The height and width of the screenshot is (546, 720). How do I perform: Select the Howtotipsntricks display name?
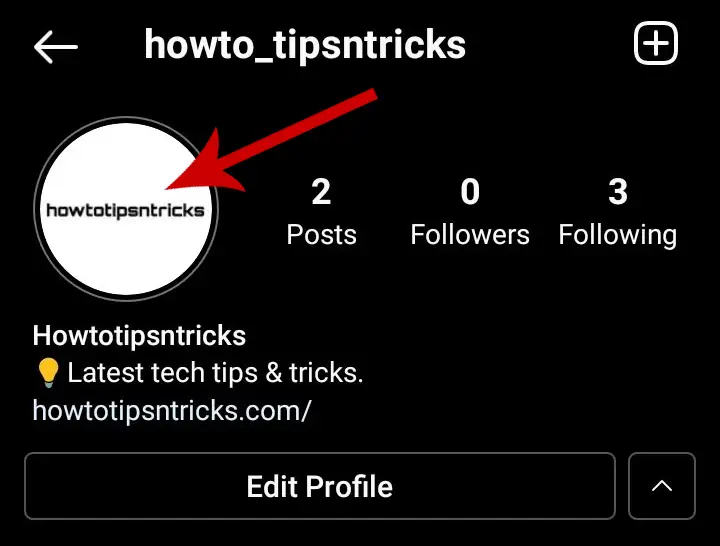click(x=139, y=335)
